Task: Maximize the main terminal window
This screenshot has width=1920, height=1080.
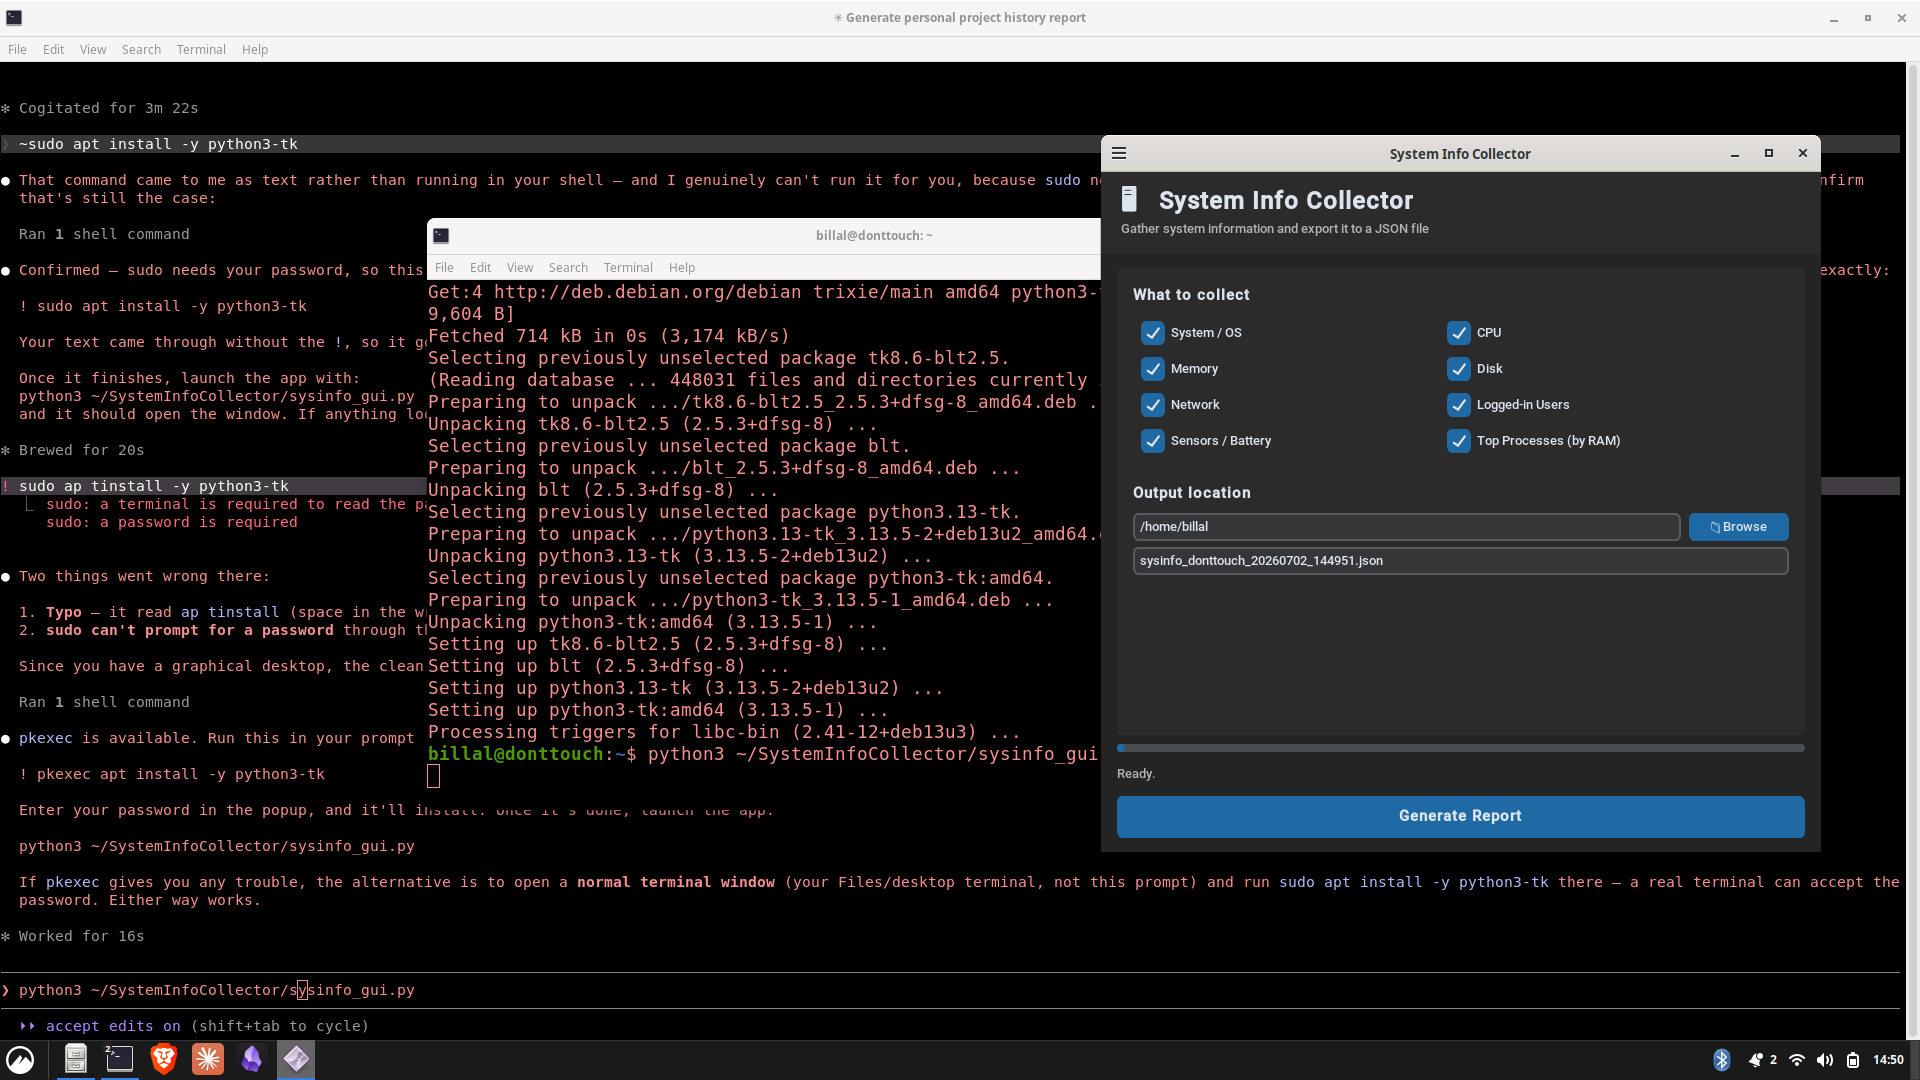Action: tap(1868, 18)
